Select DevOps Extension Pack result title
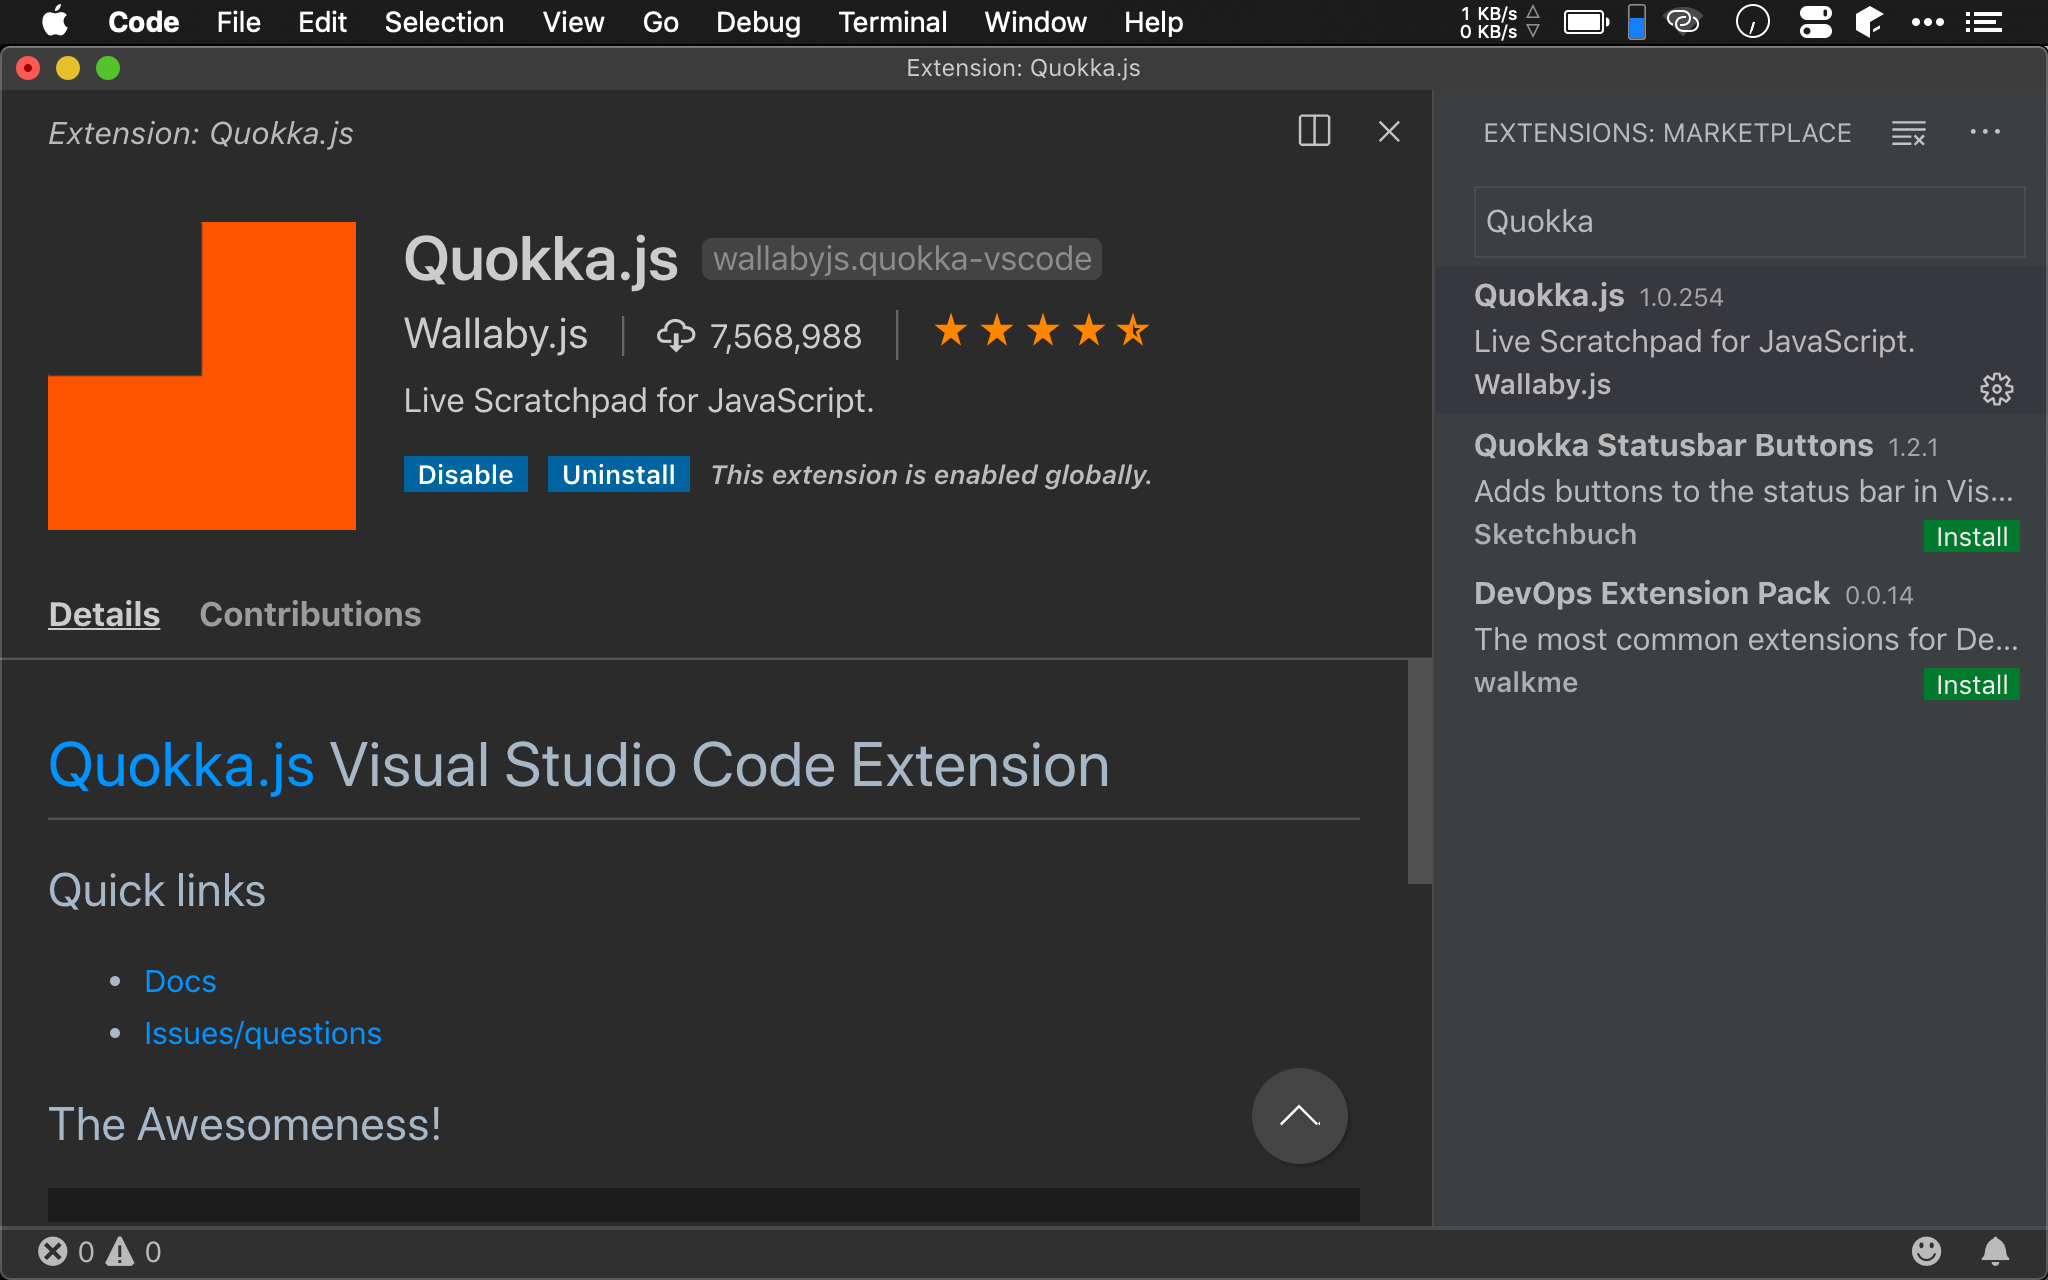The height and width of the screenshot is (1280, 2048). (x=1651, y=593)
